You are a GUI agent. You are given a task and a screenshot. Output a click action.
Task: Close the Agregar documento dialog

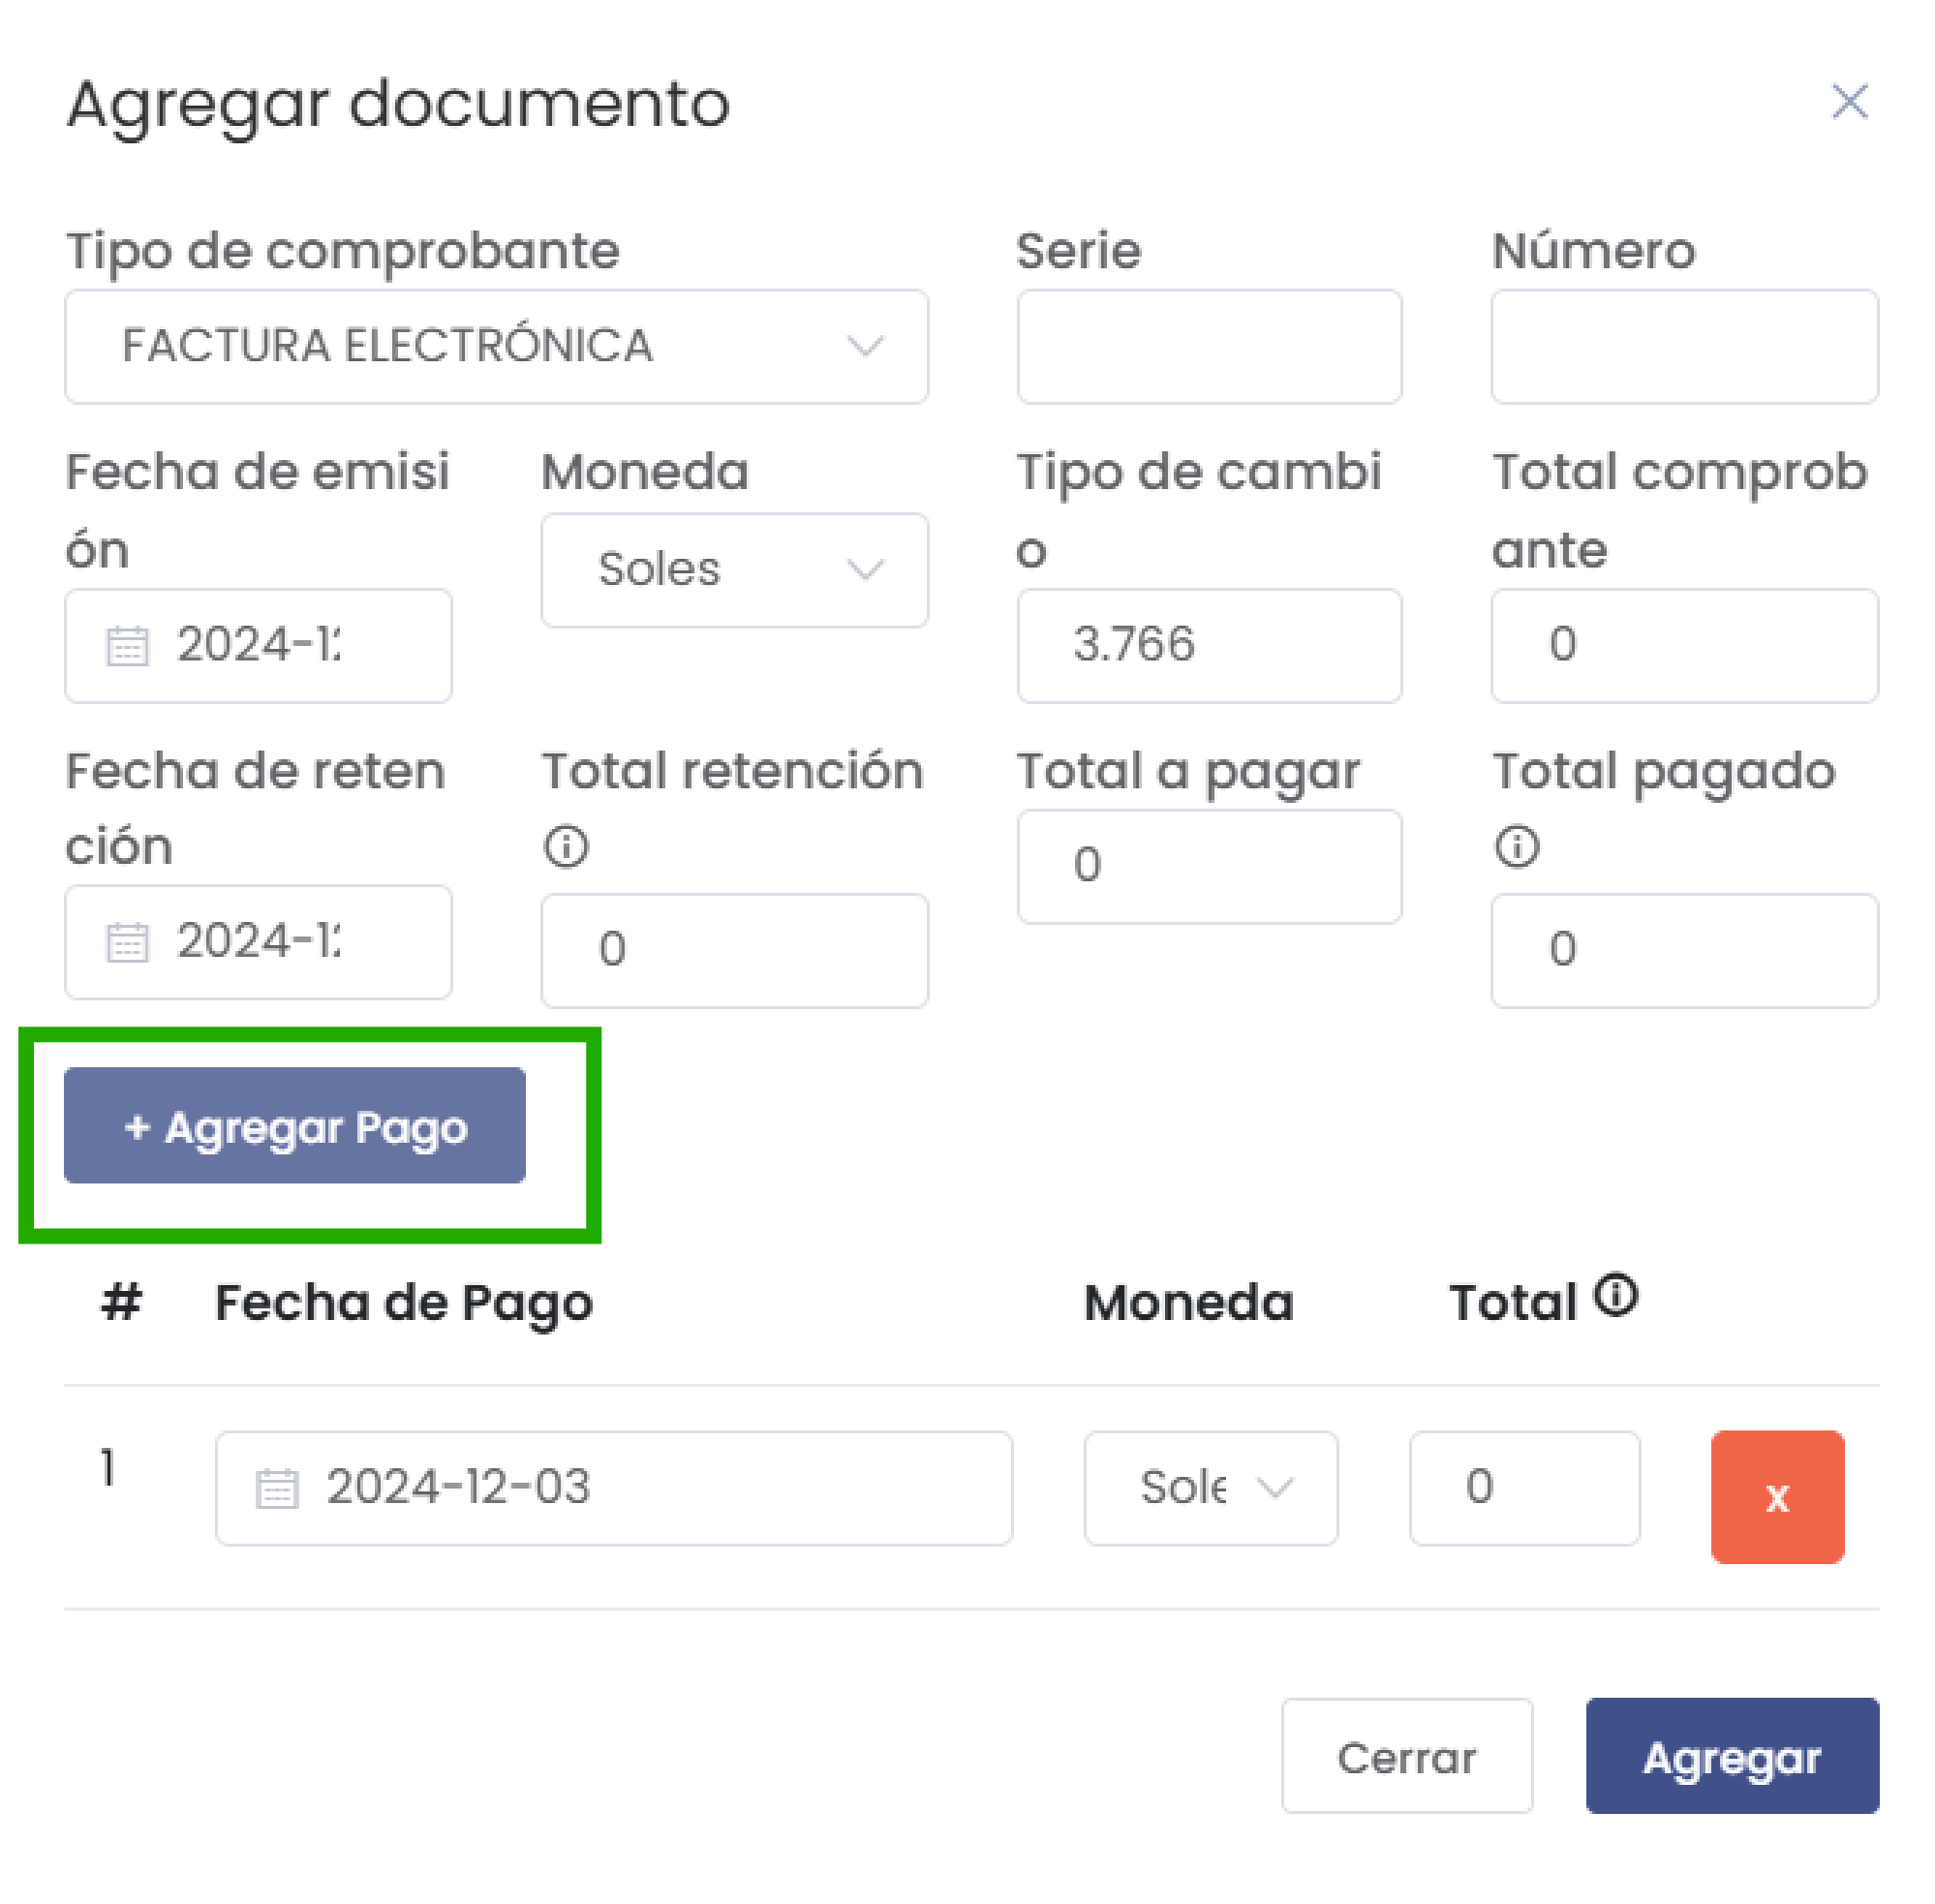coord(1848,101)
